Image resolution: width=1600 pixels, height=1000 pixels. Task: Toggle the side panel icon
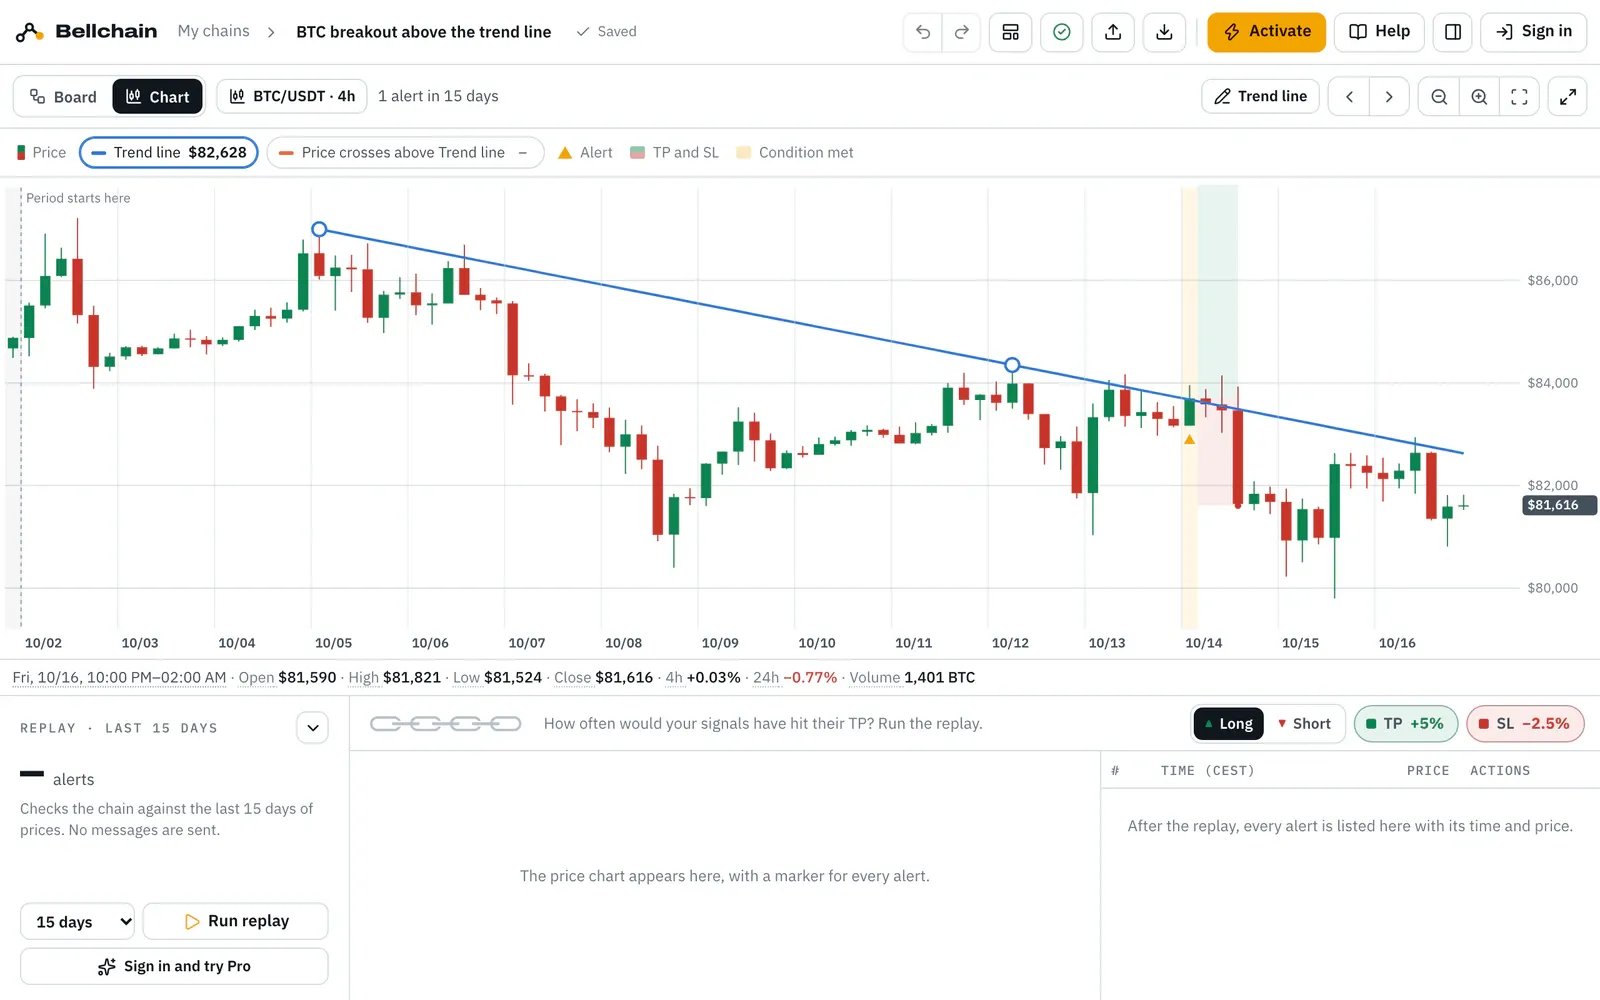coord(1453,32)
